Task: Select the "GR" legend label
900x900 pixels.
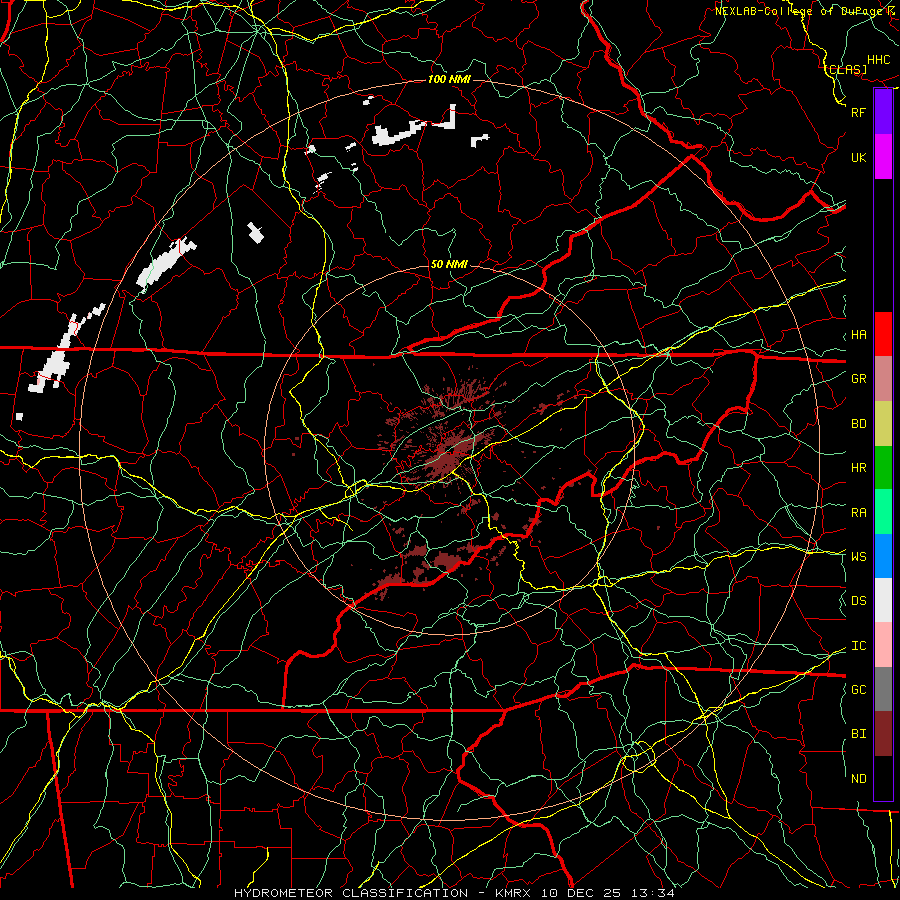Action: (x=858, y=379)
